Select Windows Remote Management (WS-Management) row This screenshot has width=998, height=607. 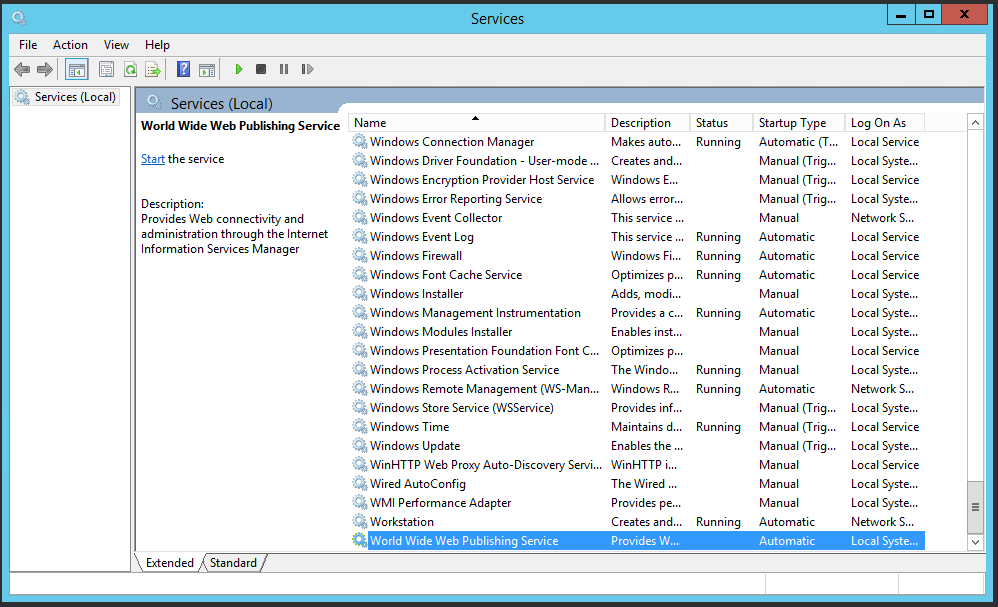coord(638,388)
